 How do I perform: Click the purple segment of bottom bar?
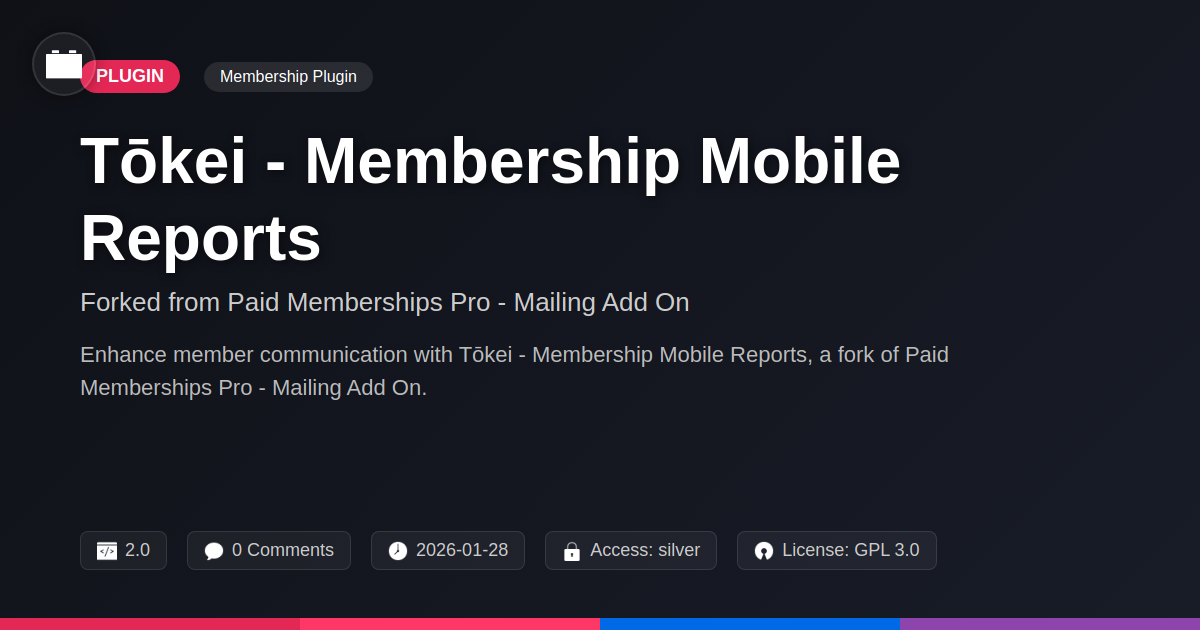(x=1050, y=623)
